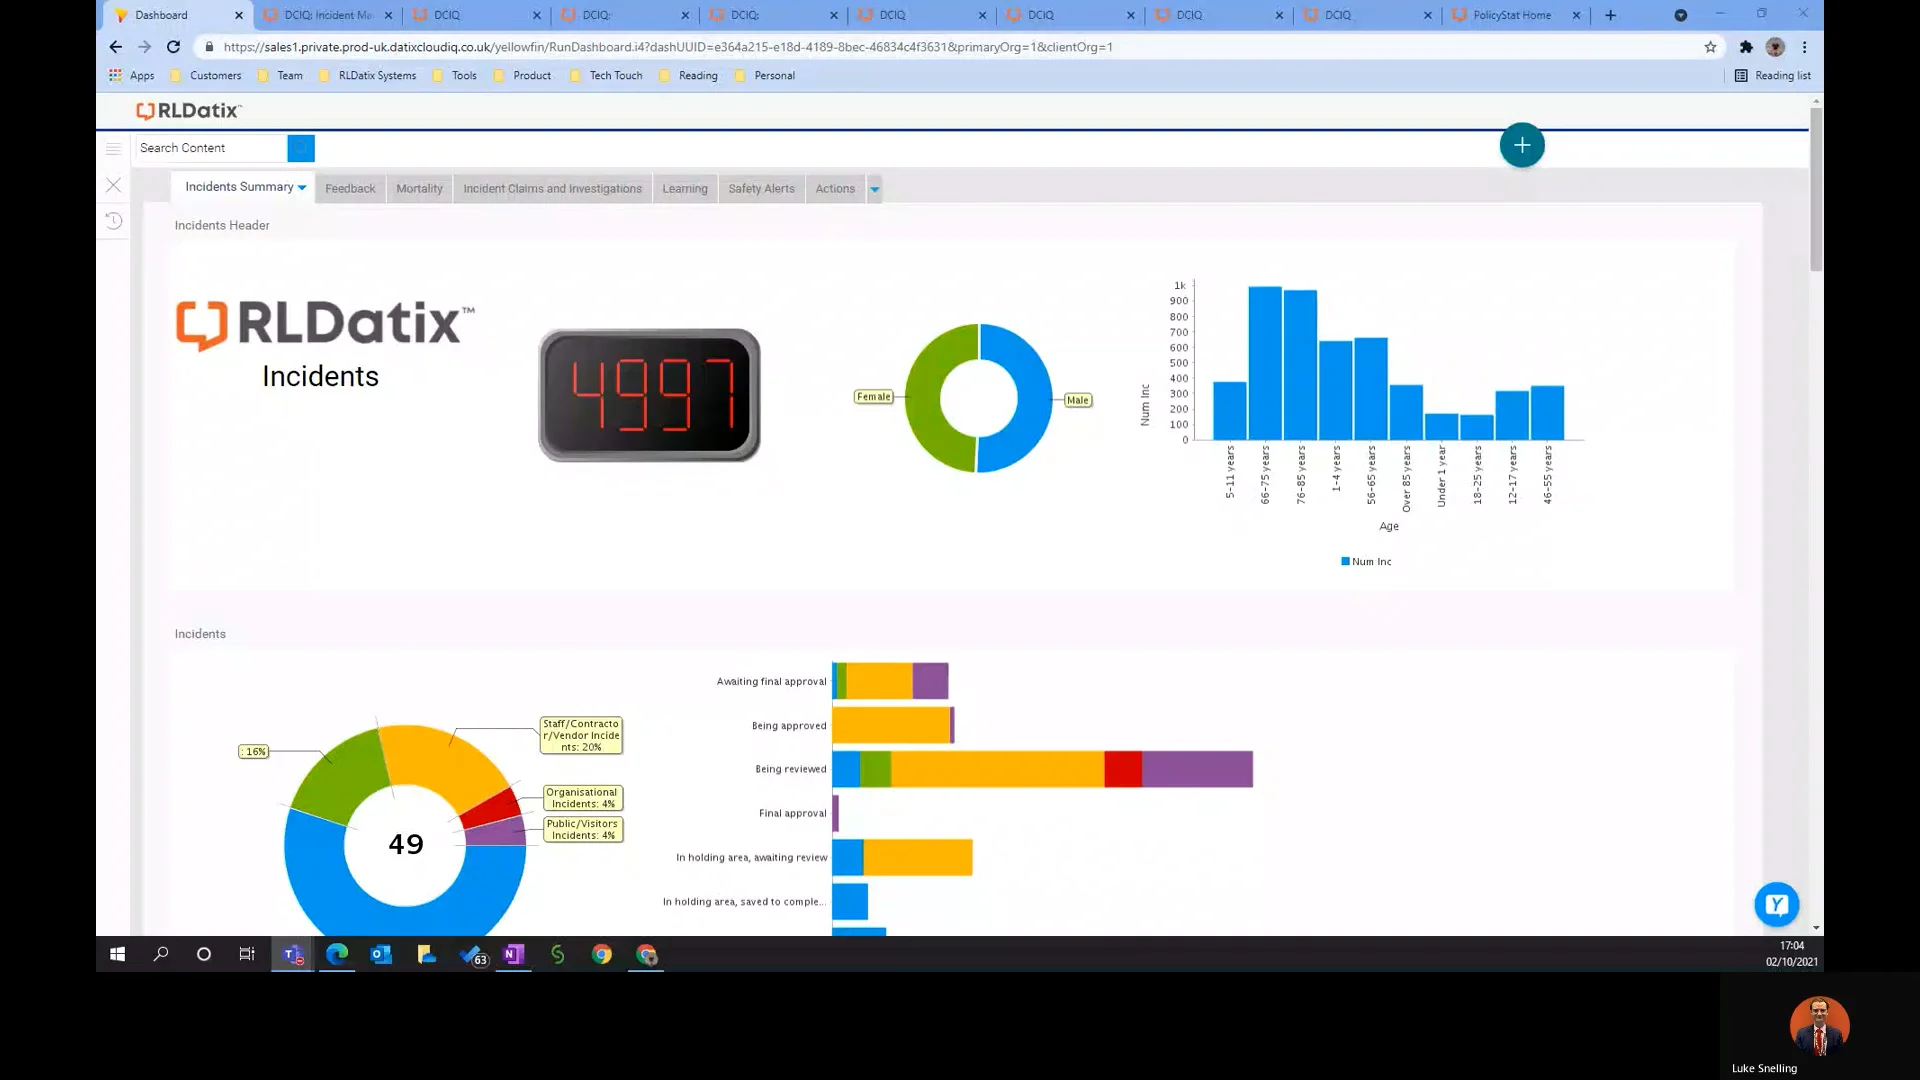The image size is (1920, 1080).
Task: Click the history icon in the left sidebar
Action: (x=113, y=221)
